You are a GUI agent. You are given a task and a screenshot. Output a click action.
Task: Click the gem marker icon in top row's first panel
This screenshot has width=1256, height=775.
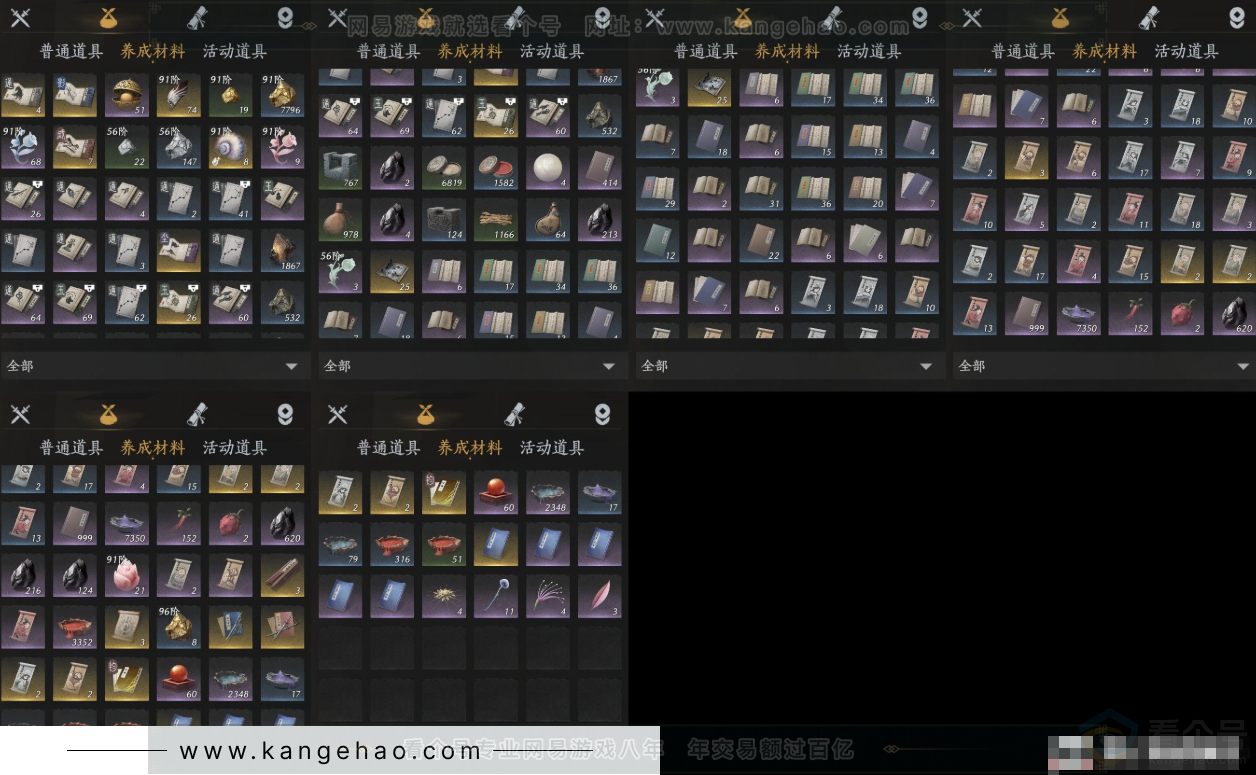pyautogui.click(x=285, y=18)
